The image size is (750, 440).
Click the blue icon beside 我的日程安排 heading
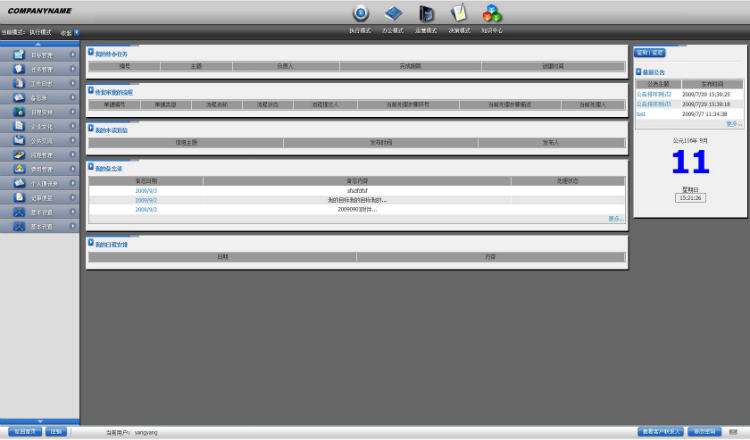[91, 242]
